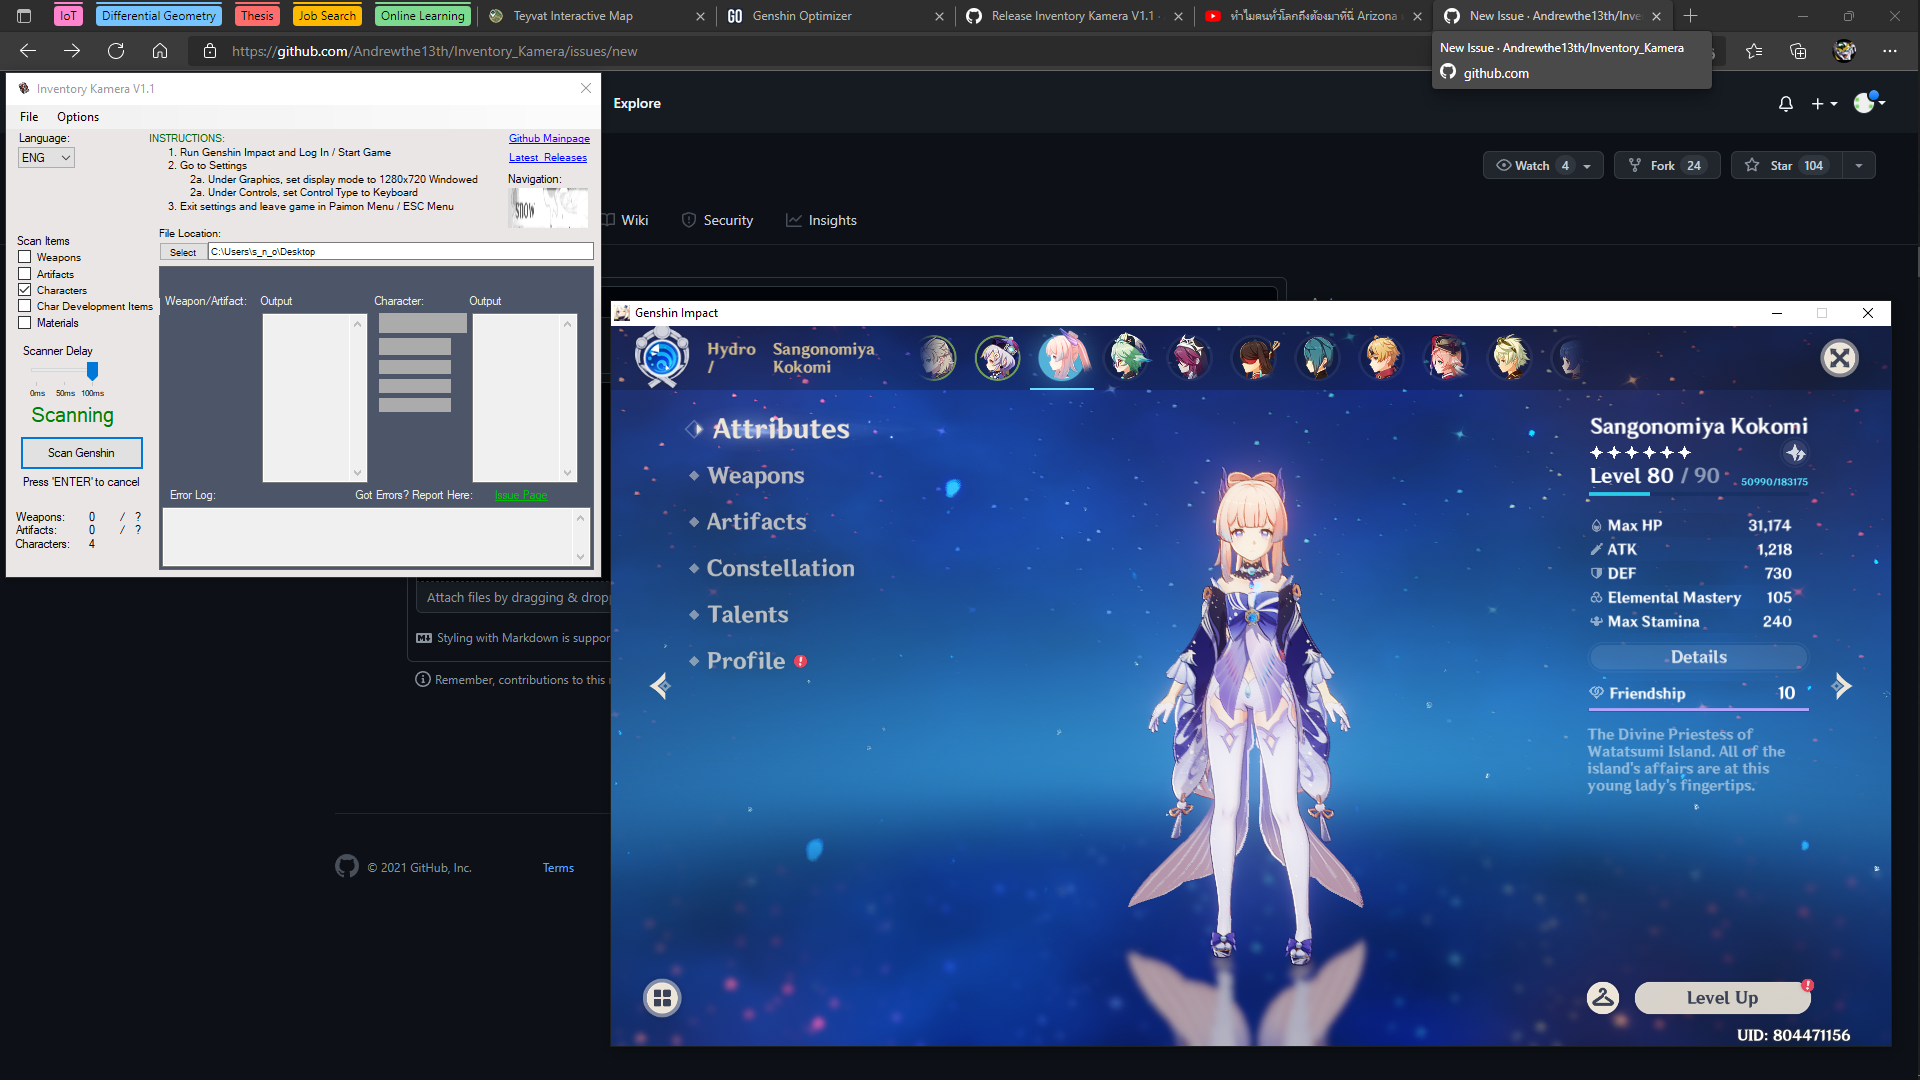Image resolution: width=1920 pixels, height=1080 pixels.
Task: Open the Options menu in Inventory Kamera
Action: pyautogui.click(x=78, y=117)
